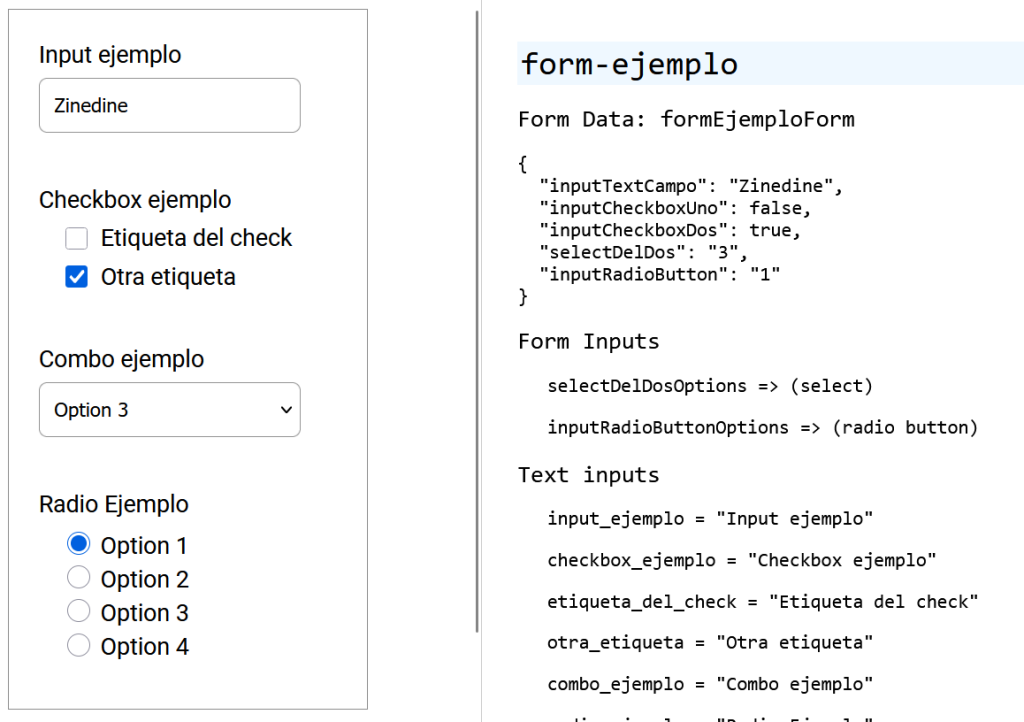
Task: Click the Input ejemplo text field
Action: [169, 105]
